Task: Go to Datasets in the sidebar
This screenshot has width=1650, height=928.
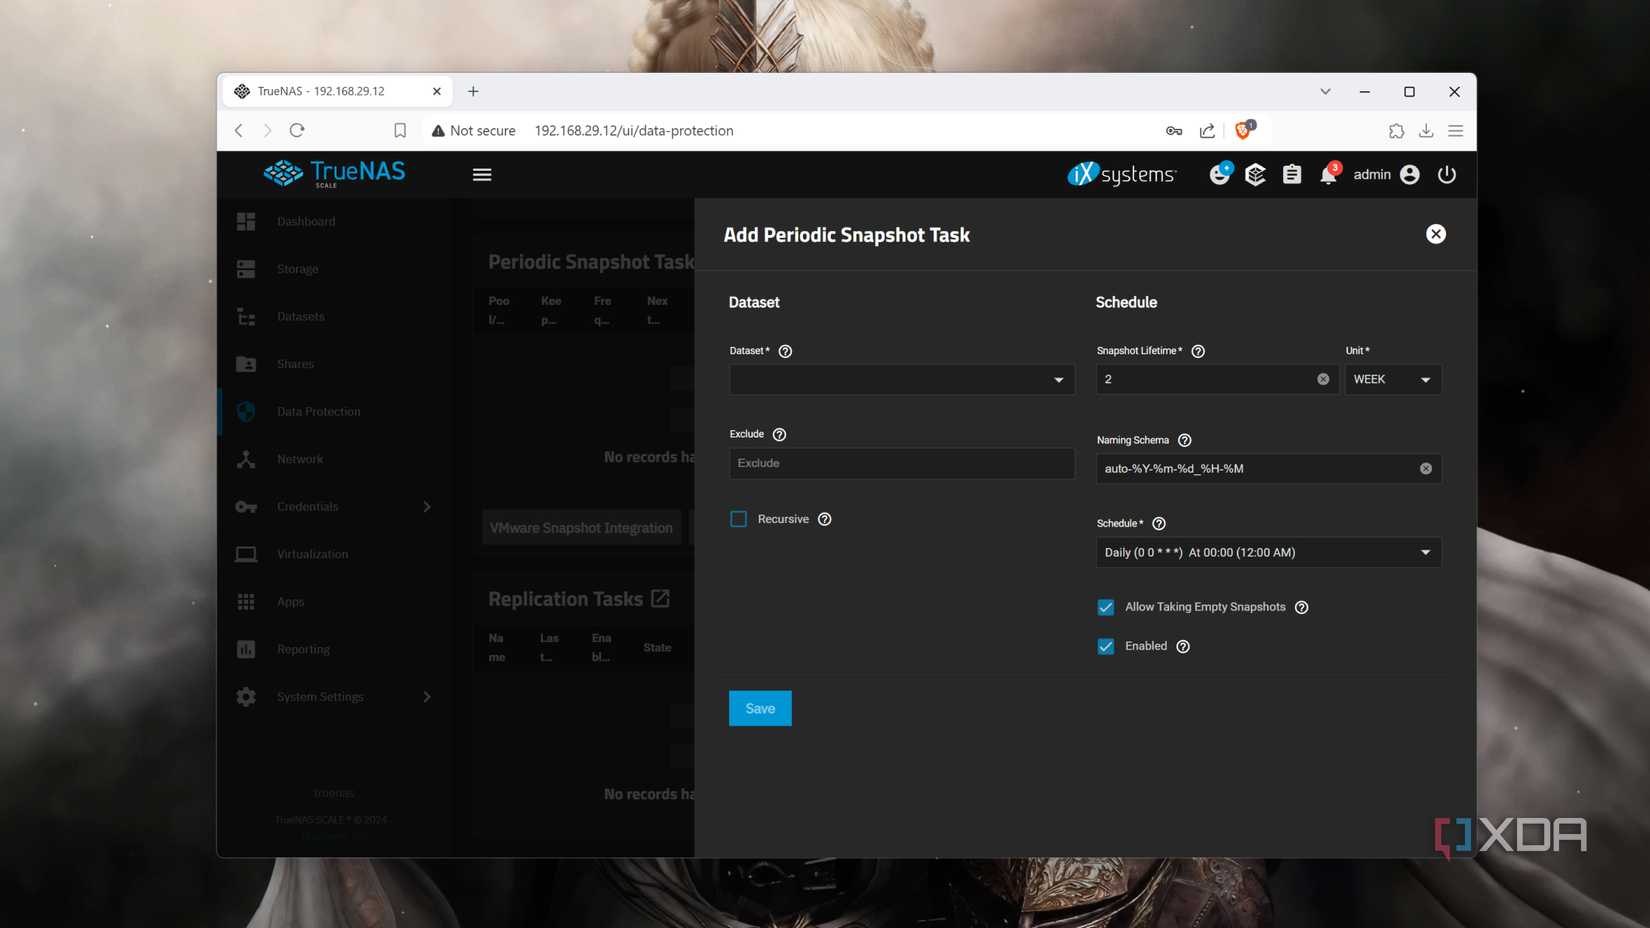Action: point(334,317)
